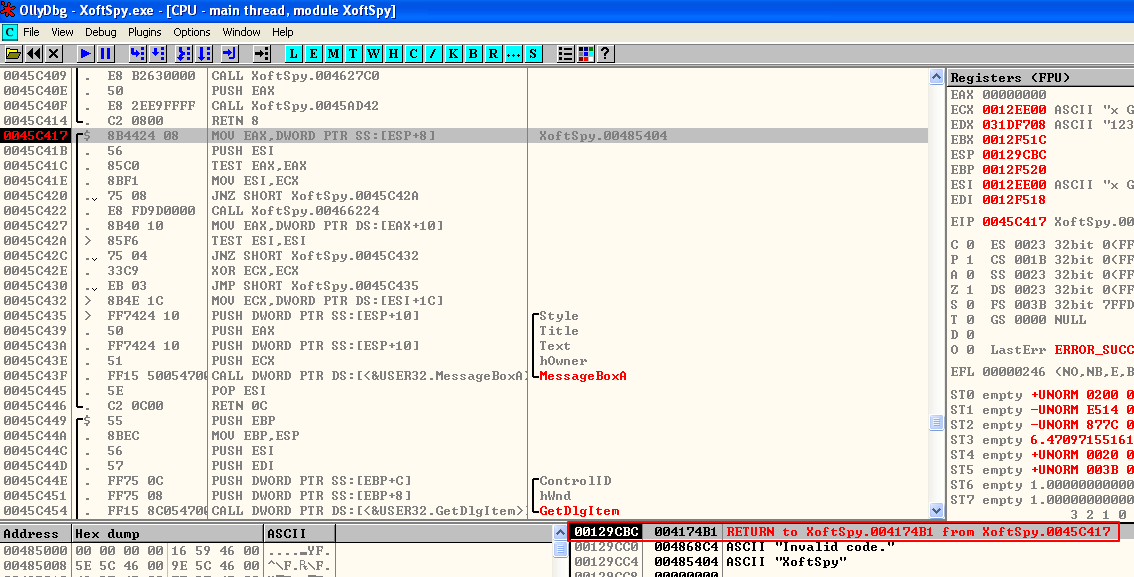
Task: Open Patches window with the slash button
Action: [x=433, y=54]
